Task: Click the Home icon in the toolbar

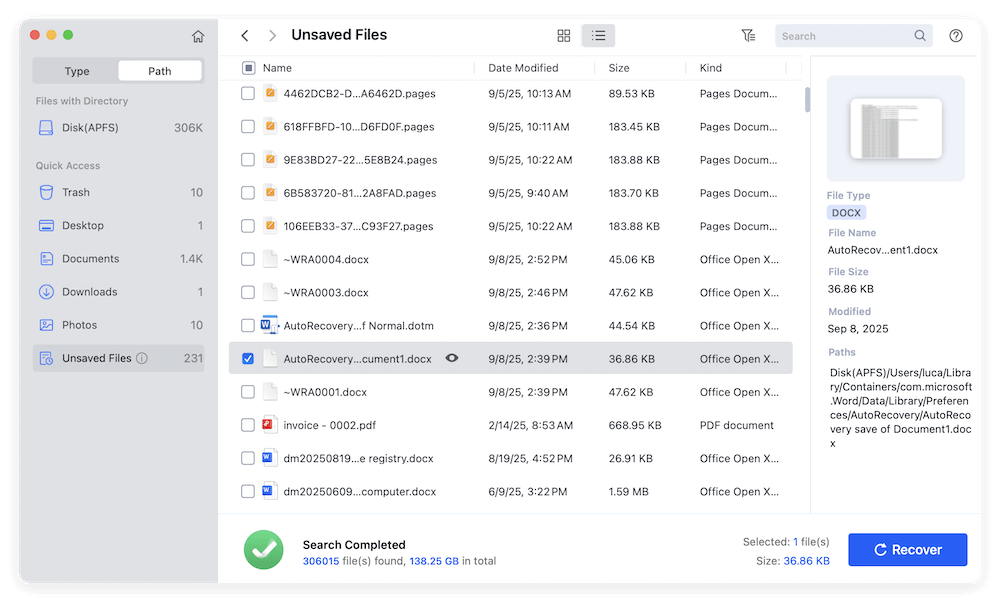Action: pos(198,35)
